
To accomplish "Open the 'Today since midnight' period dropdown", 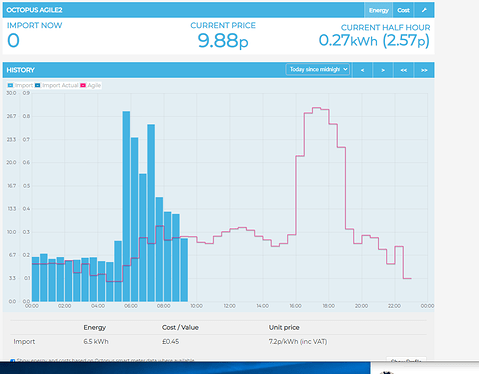I will [x=318, y=69].
